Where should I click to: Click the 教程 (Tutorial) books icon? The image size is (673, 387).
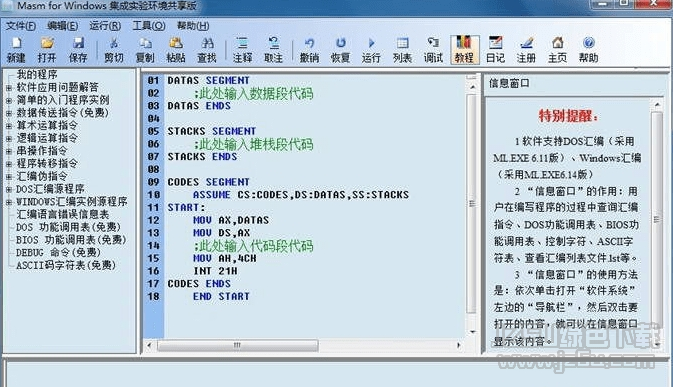[464, 43]
